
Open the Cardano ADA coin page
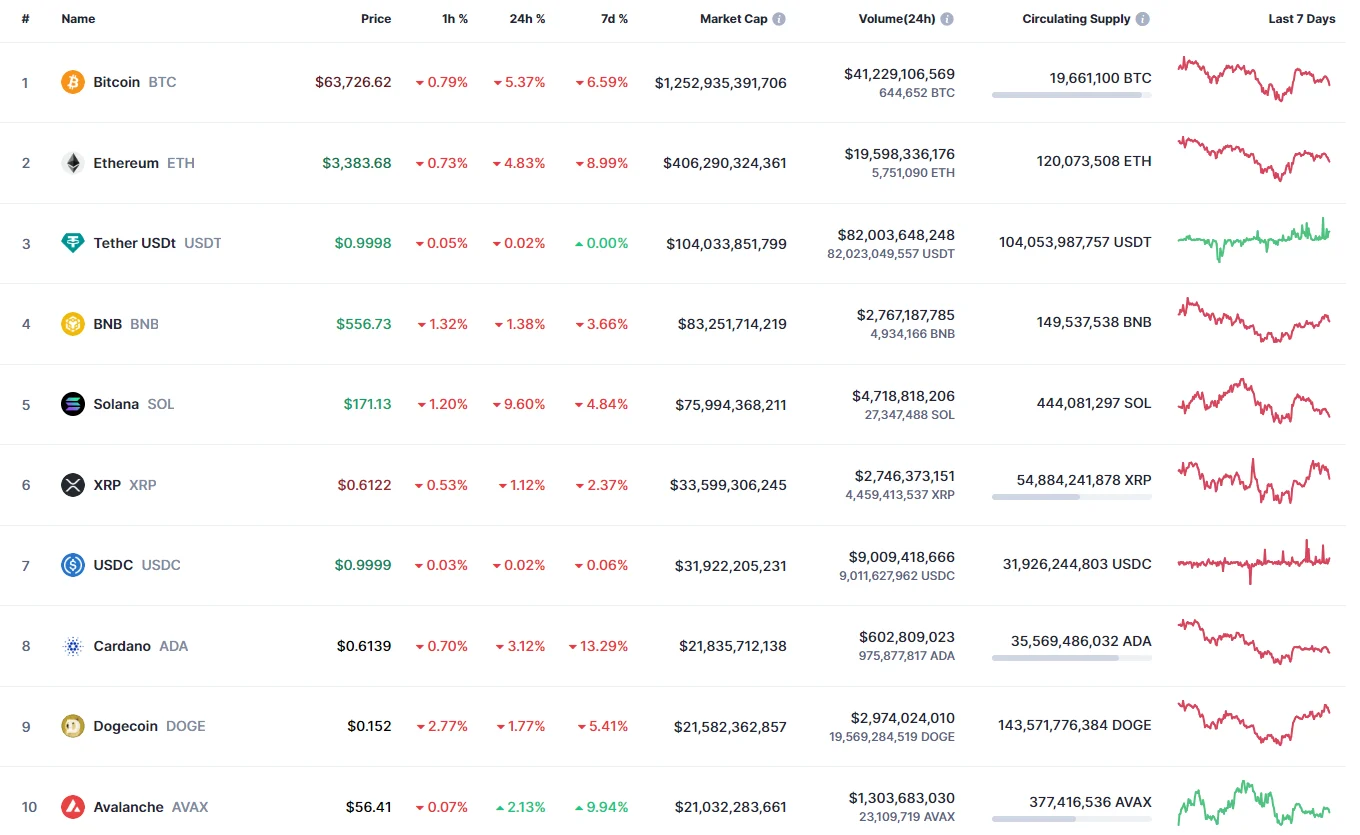point(122,646)
